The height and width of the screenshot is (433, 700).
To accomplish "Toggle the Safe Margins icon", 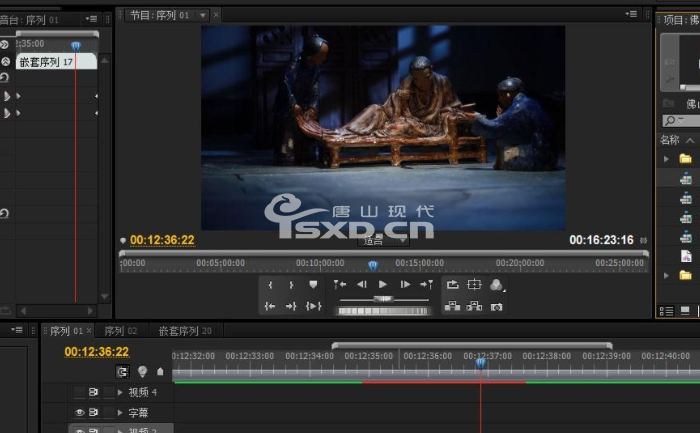I will pyautogui.click(x=474, y=285).
